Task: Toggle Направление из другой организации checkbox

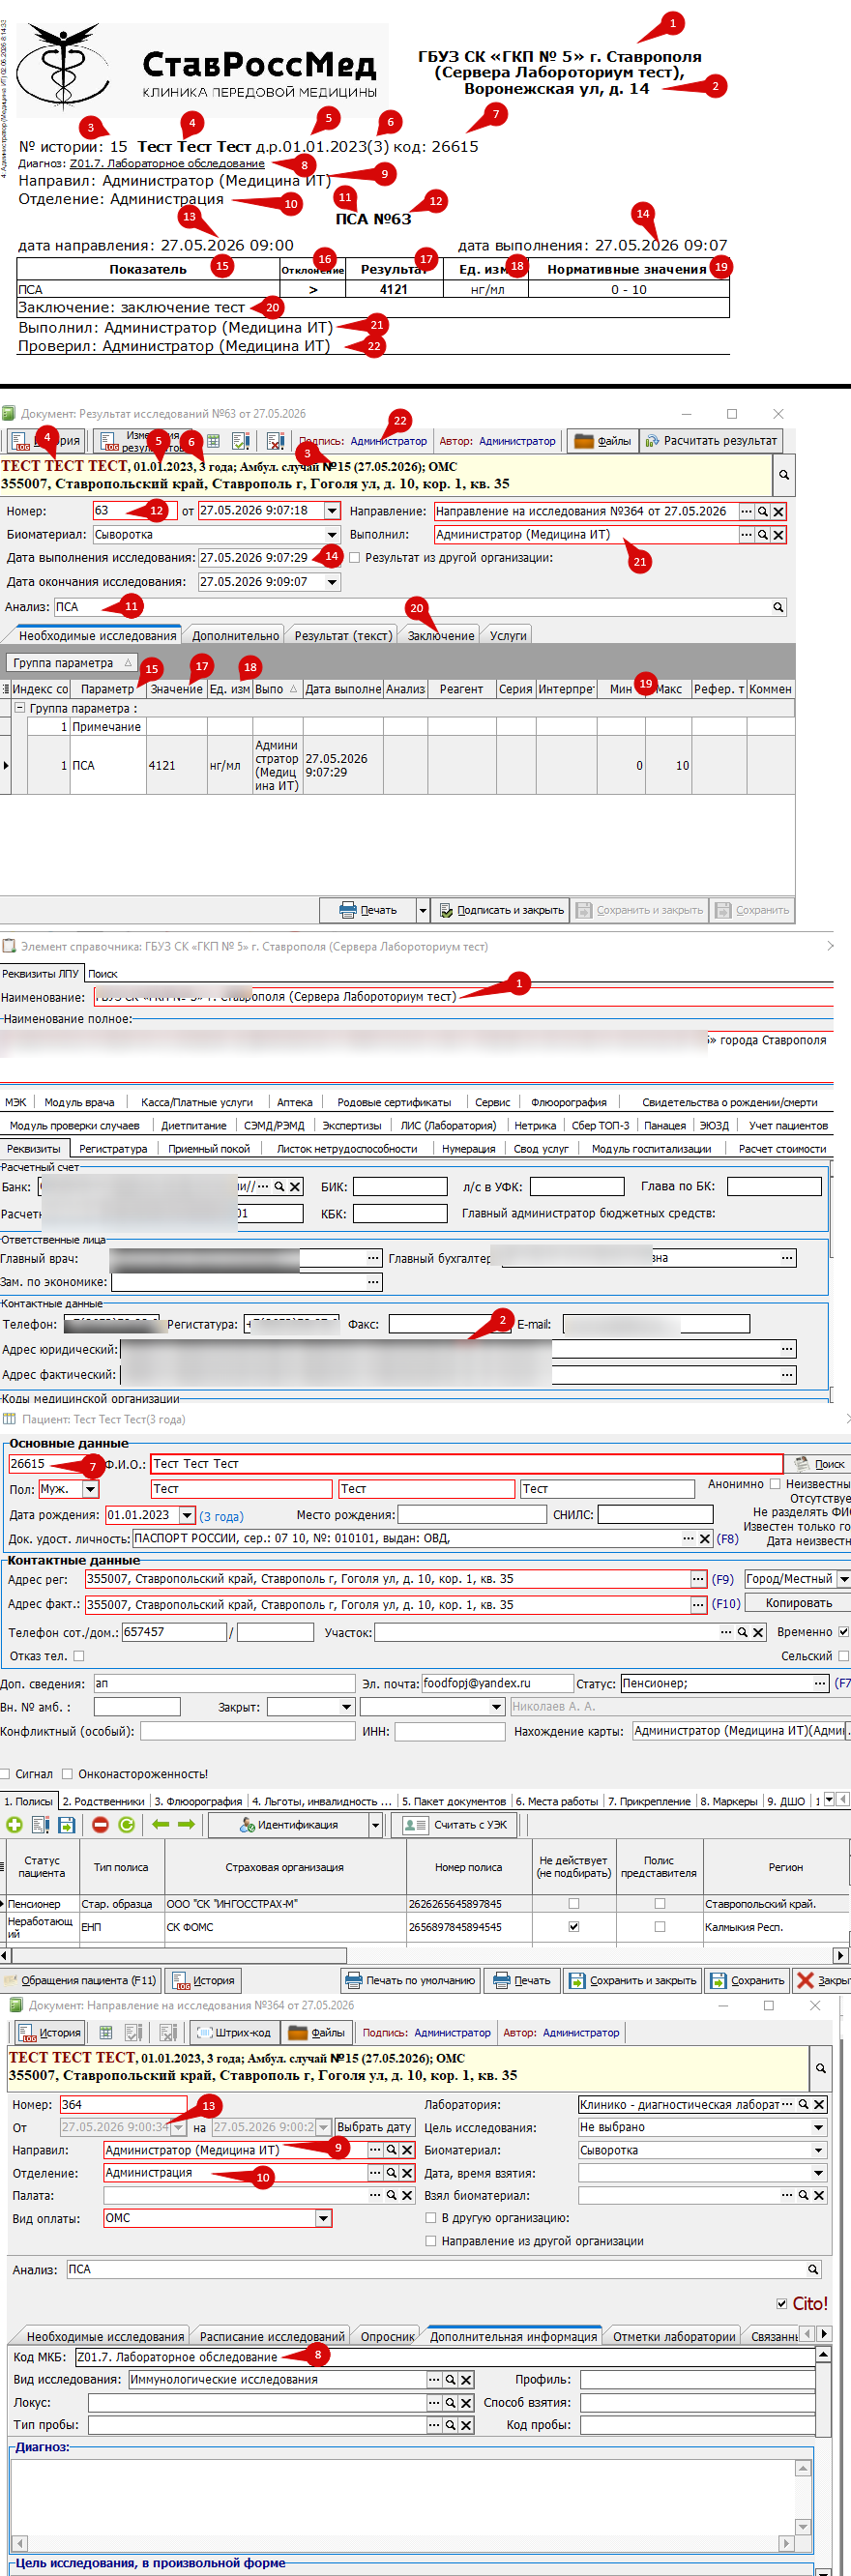Action: tap(431, 2241)
